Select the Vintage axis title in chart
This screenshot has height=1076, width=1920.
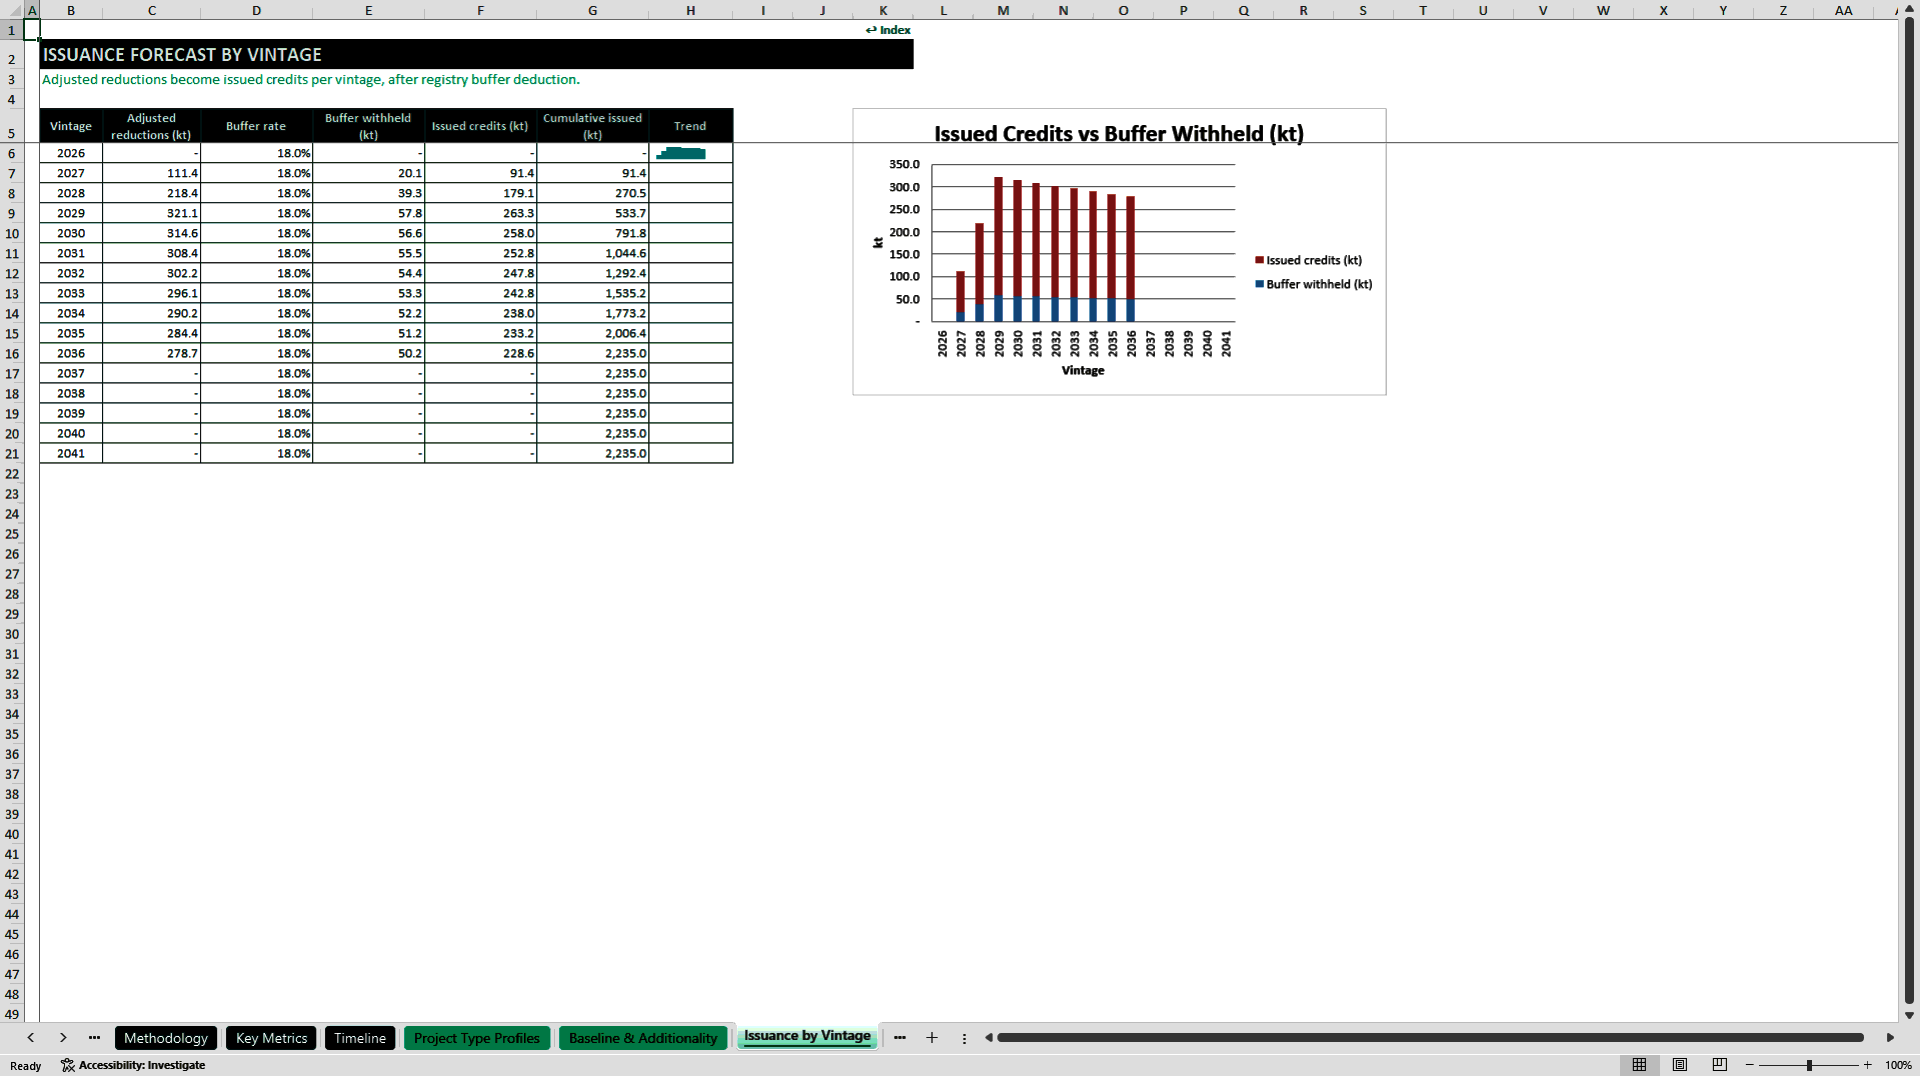point(1083,370)
